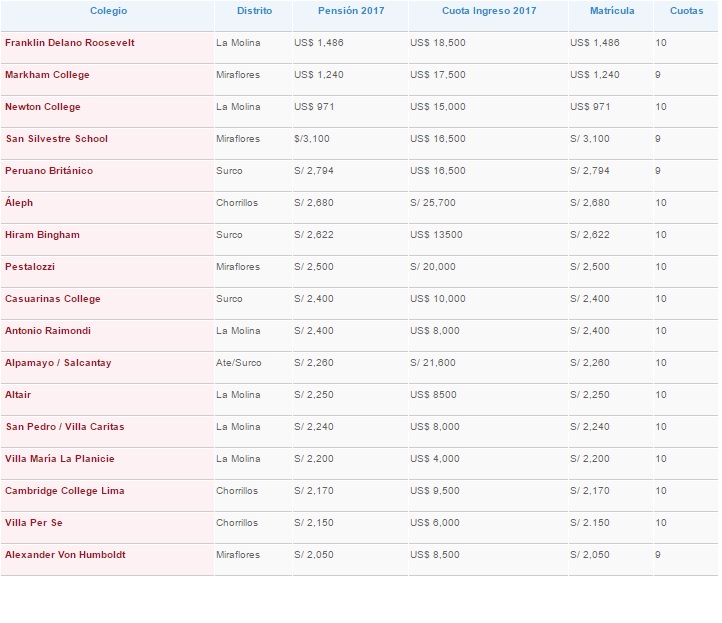Select San Silvestre School name
722x623 pixels.
[57, 139]
